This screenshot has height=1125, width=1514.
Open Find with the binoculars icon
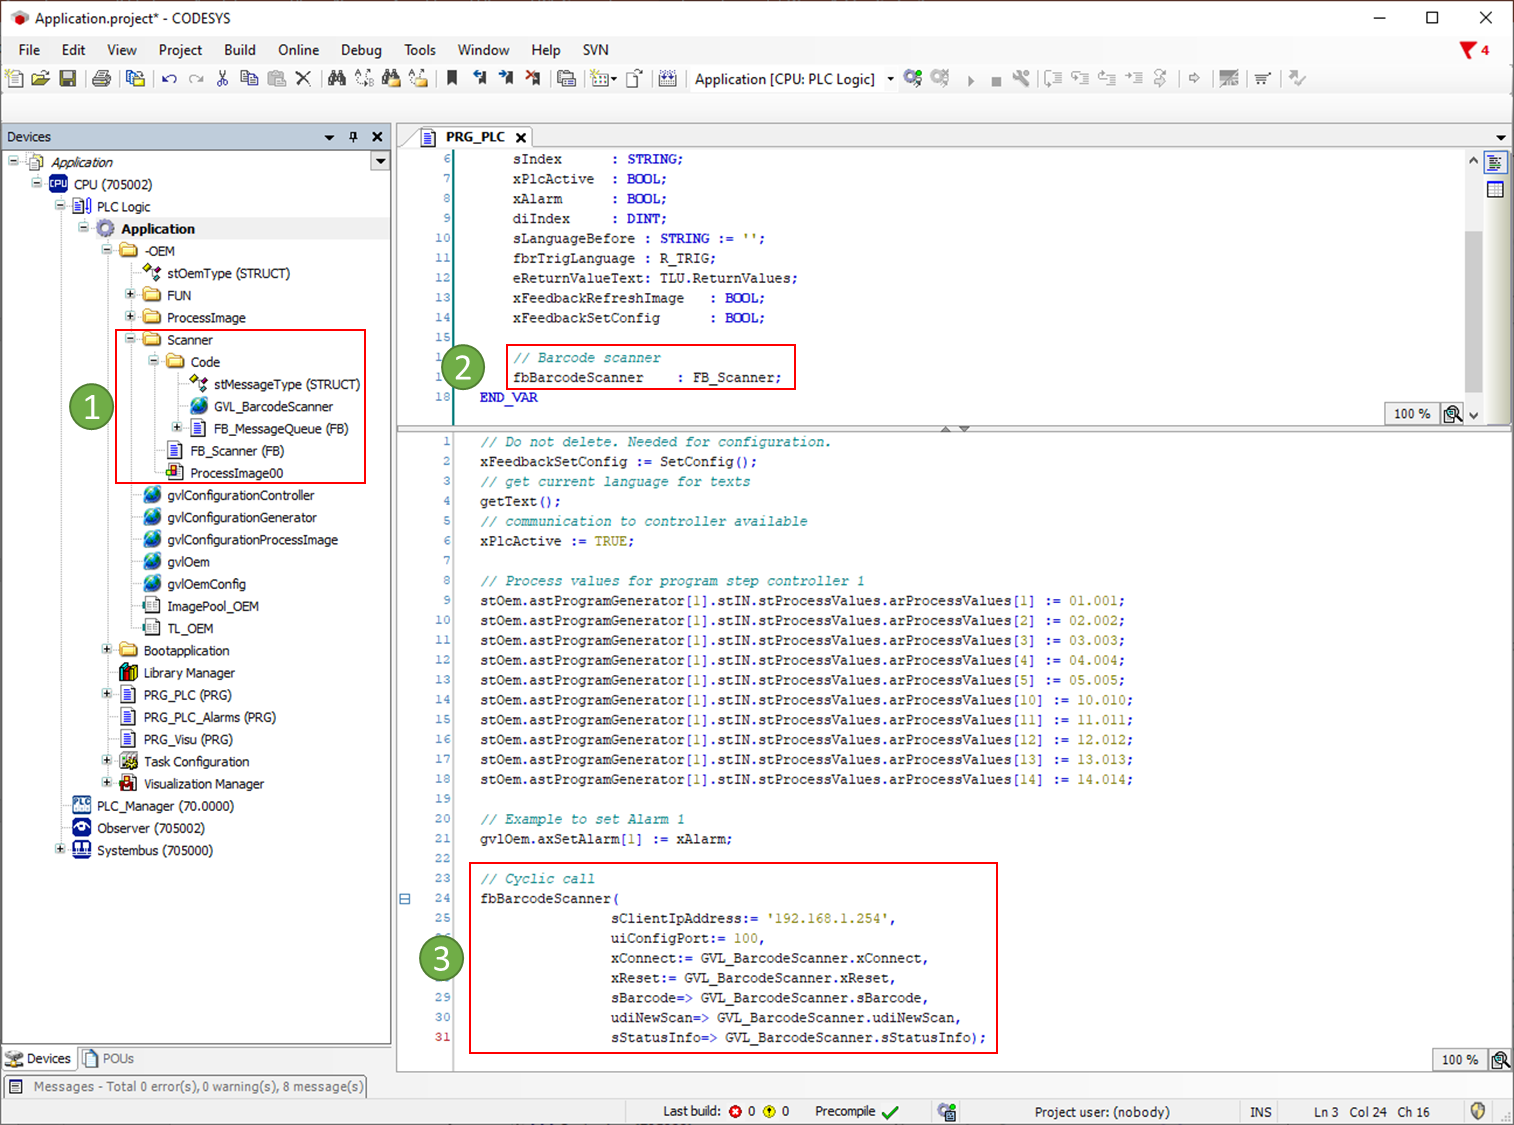point(337,78)
